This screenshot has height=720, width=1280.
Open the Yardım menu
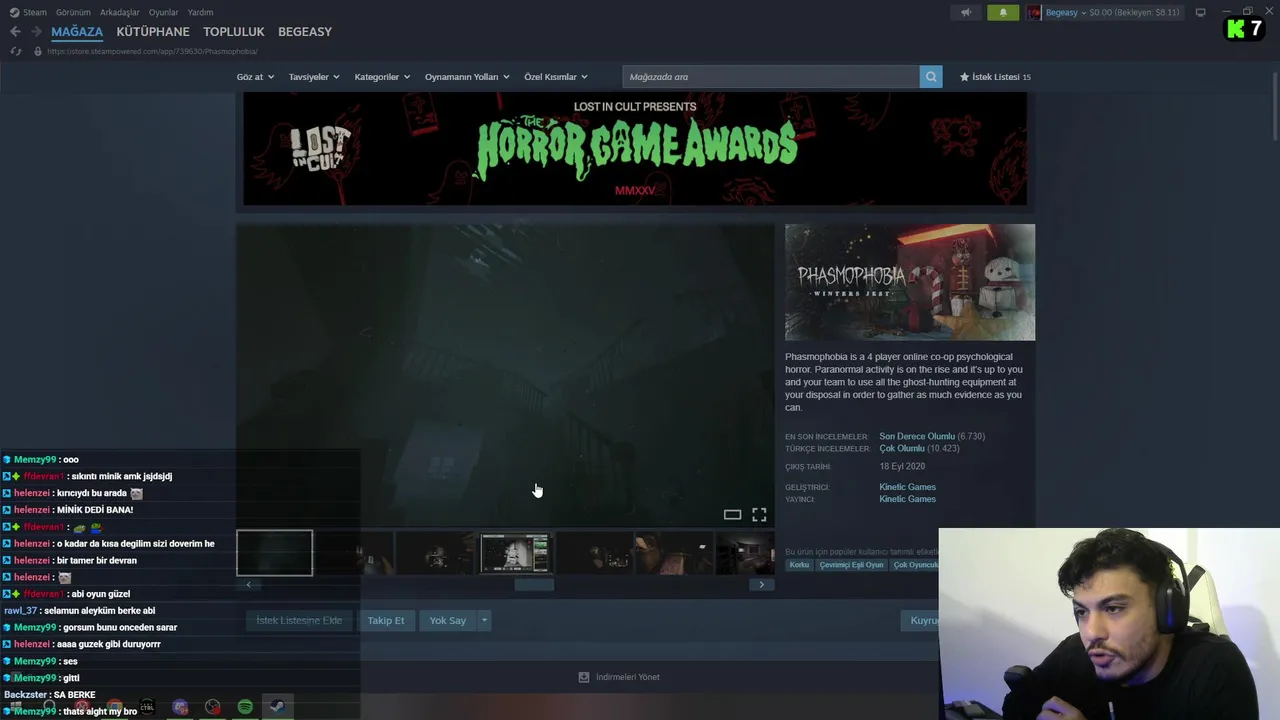[x=200, y=12]
